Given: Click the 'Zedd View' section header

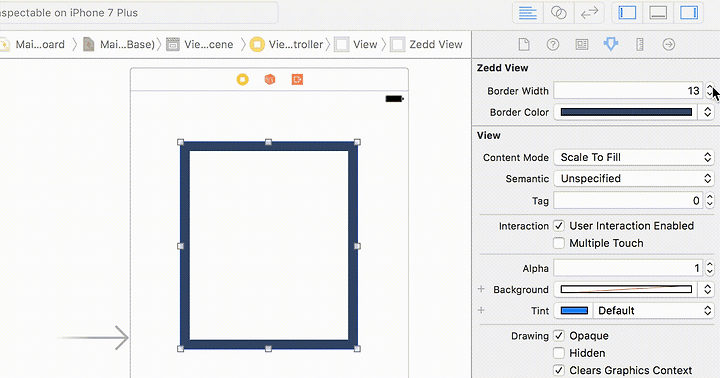Looking at the screenshot, I should point(502,68).
